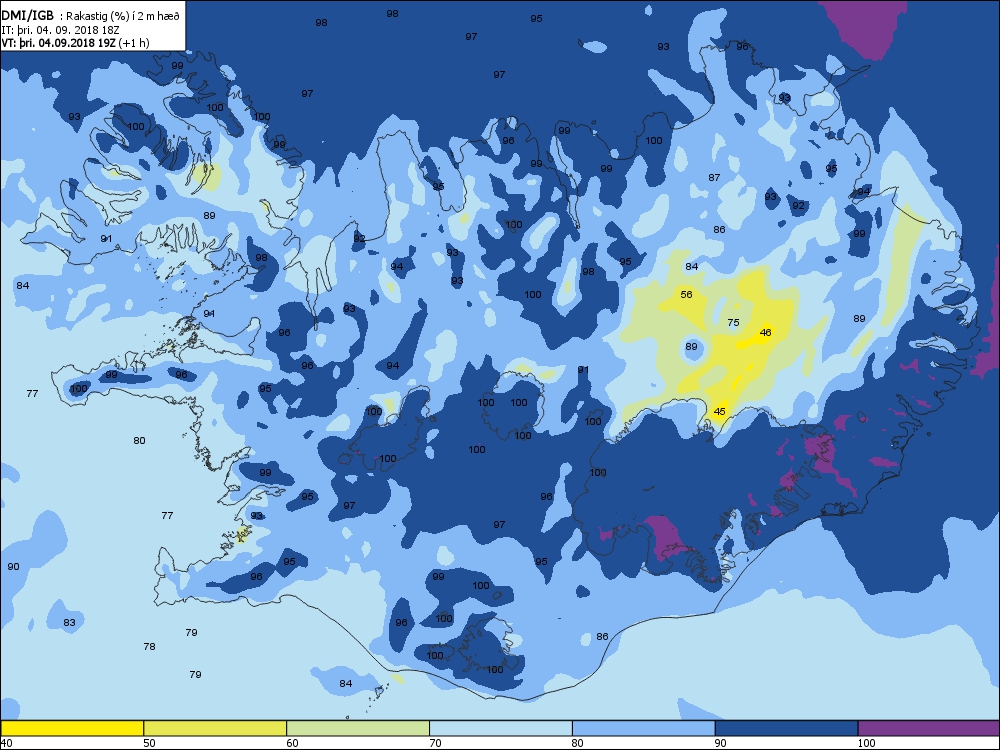Click the 'IT: þri. 04. 09. 2018 18Z' line
This screenshot has height=750, width=1000.
tap(61, 30)
